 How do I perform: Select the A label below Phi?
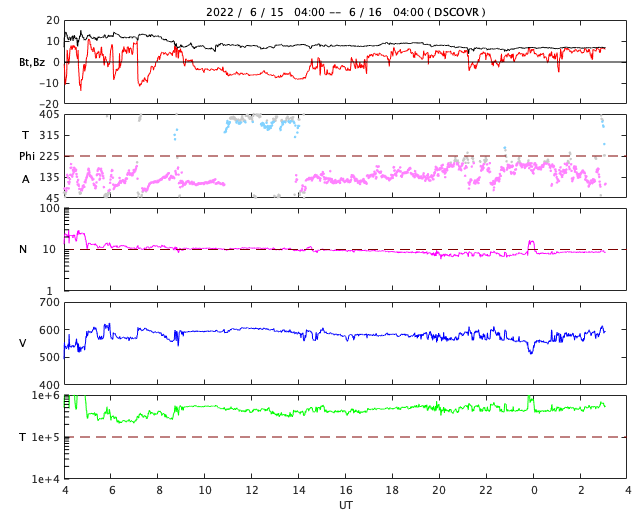click(x=26, y=179)
